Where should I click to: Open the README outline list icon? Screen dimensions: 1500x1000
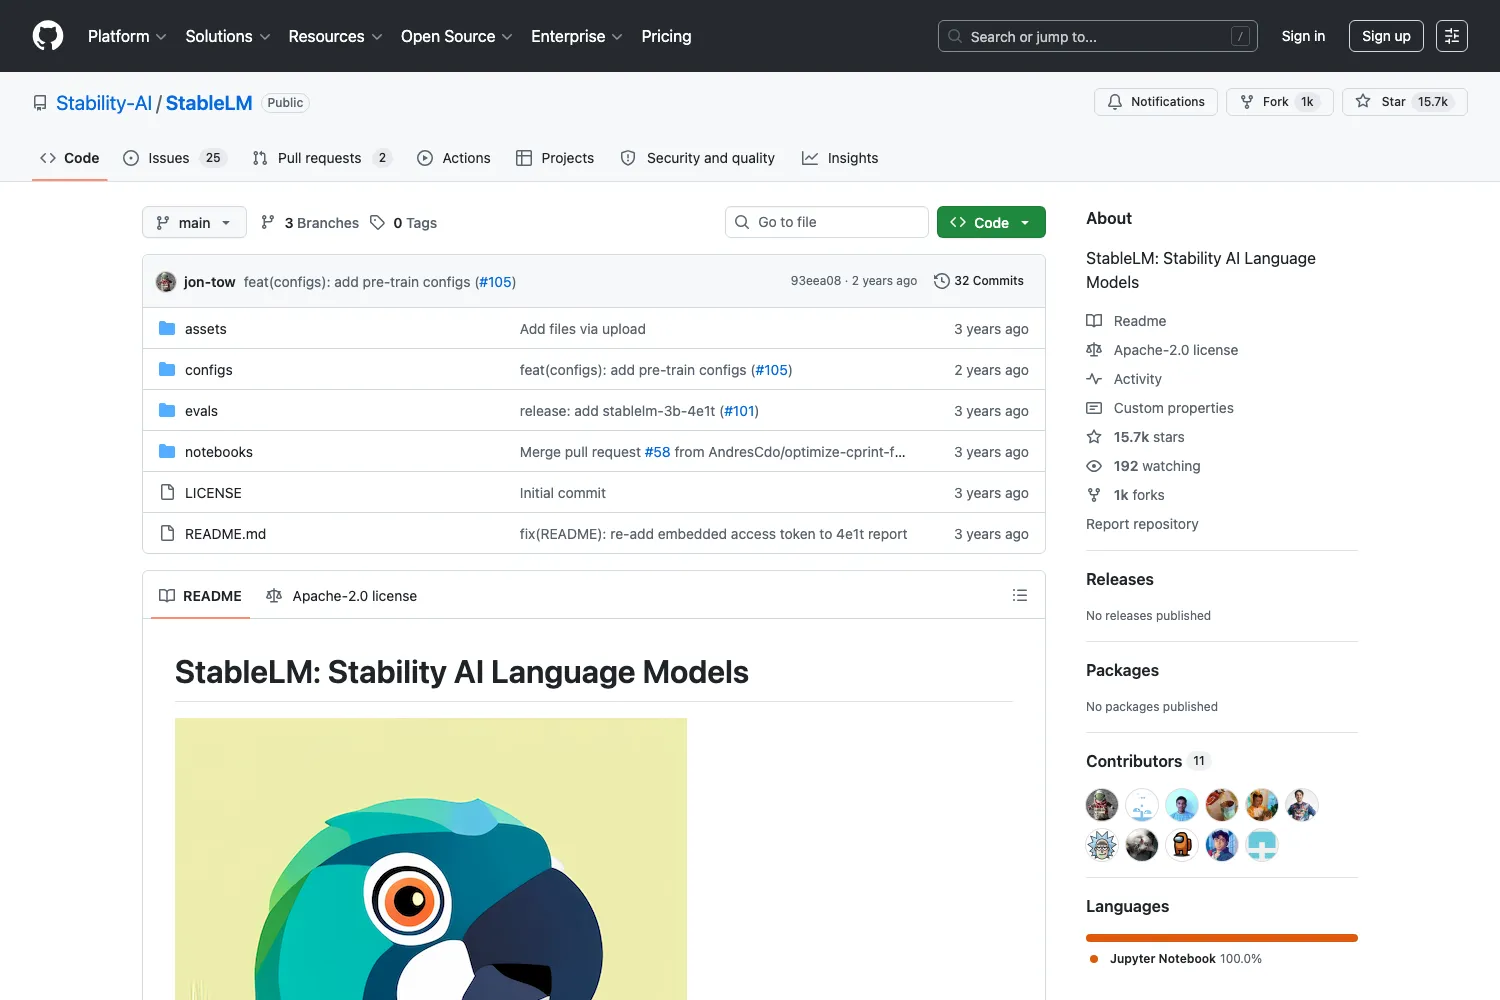pyautogui.click(x=1020, y=595)
